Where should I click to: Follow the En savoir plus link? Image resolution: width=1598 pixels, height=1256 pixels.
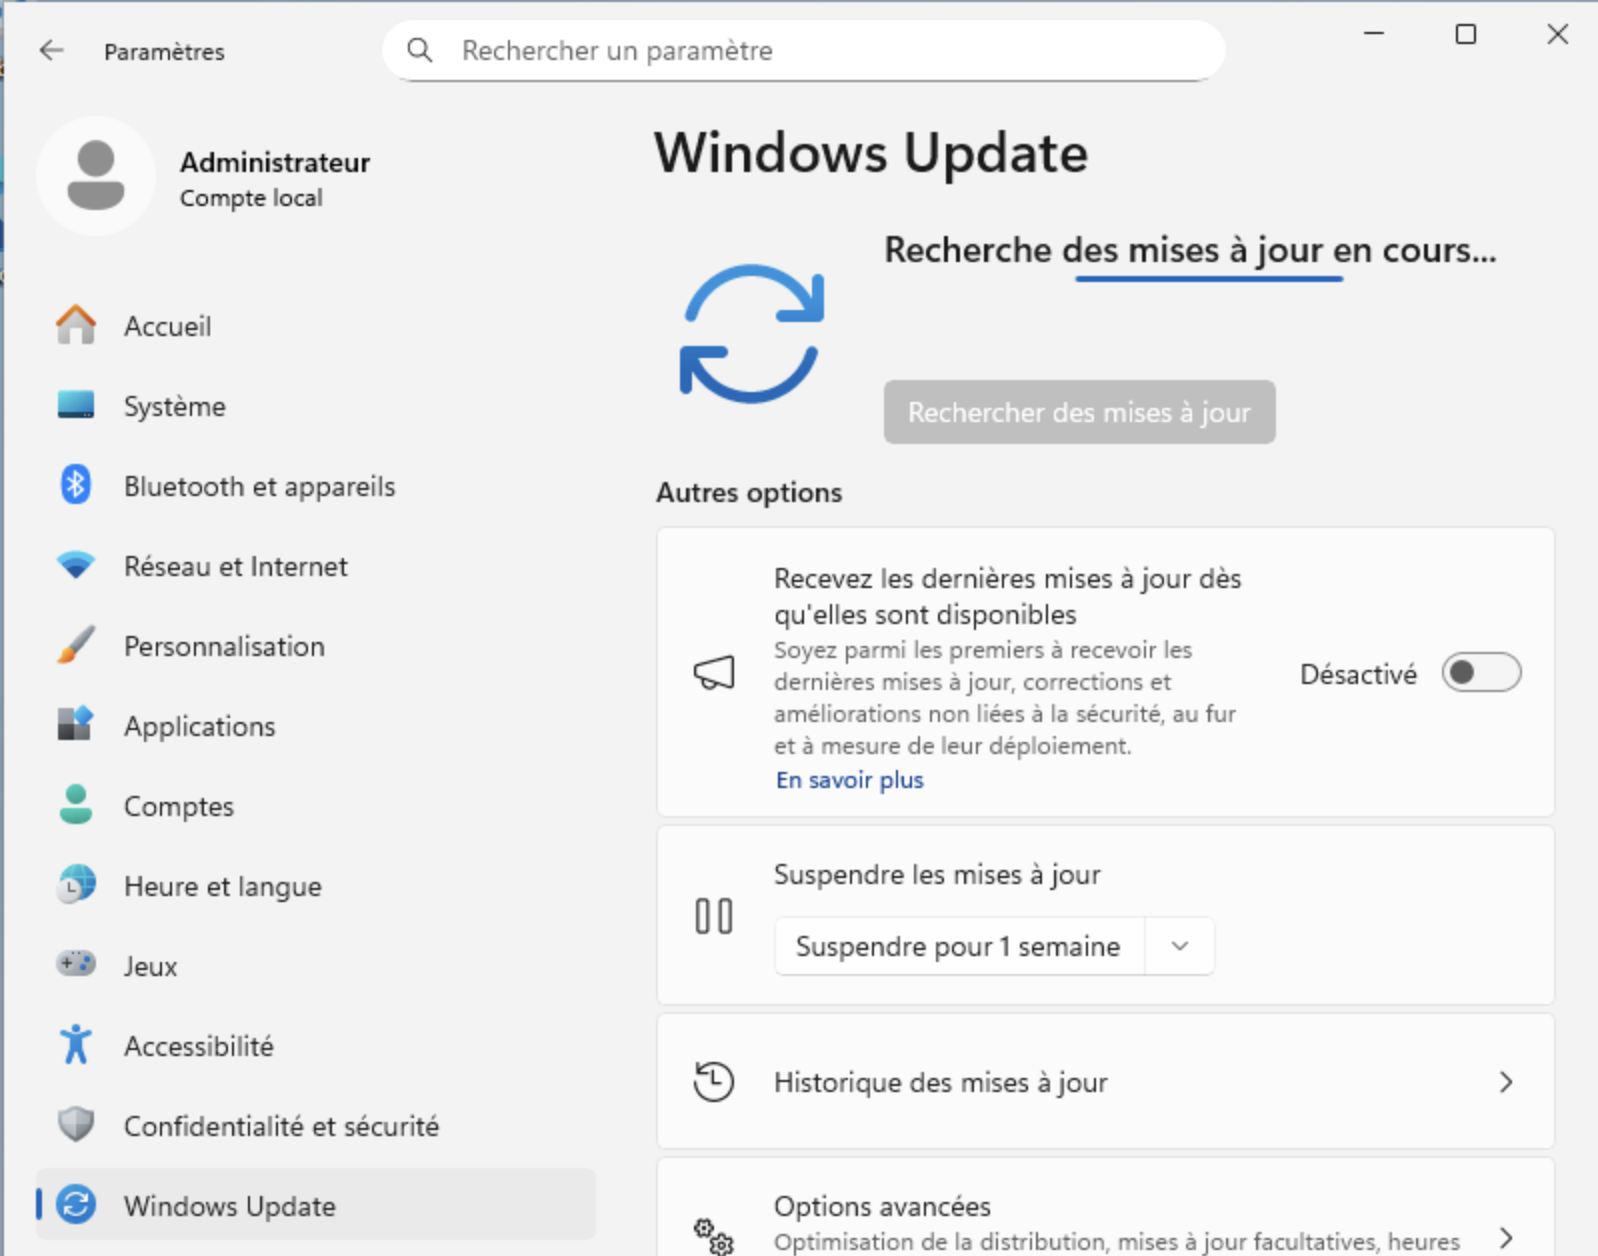click(x=850, y=780)
